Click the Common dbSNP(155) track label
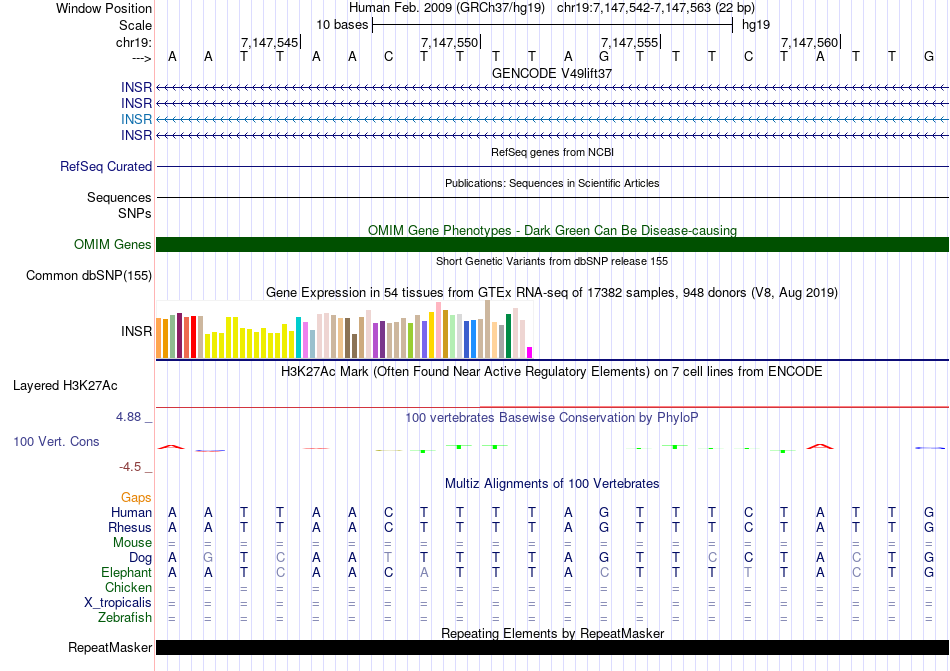The width and height of the screenshot is (950, 671). pyautogui.click(x=89, y=276)
